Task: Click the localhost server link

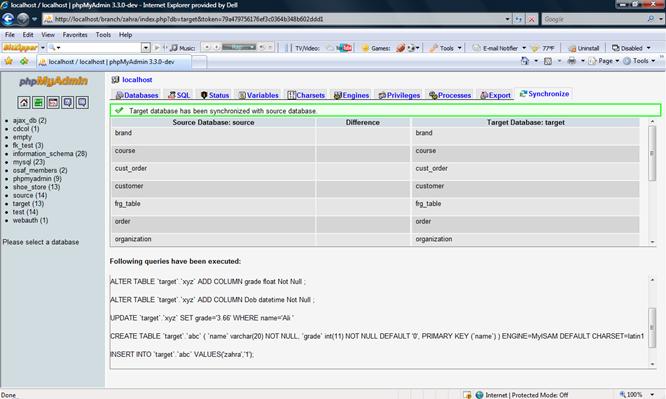Action: point(137,79)
